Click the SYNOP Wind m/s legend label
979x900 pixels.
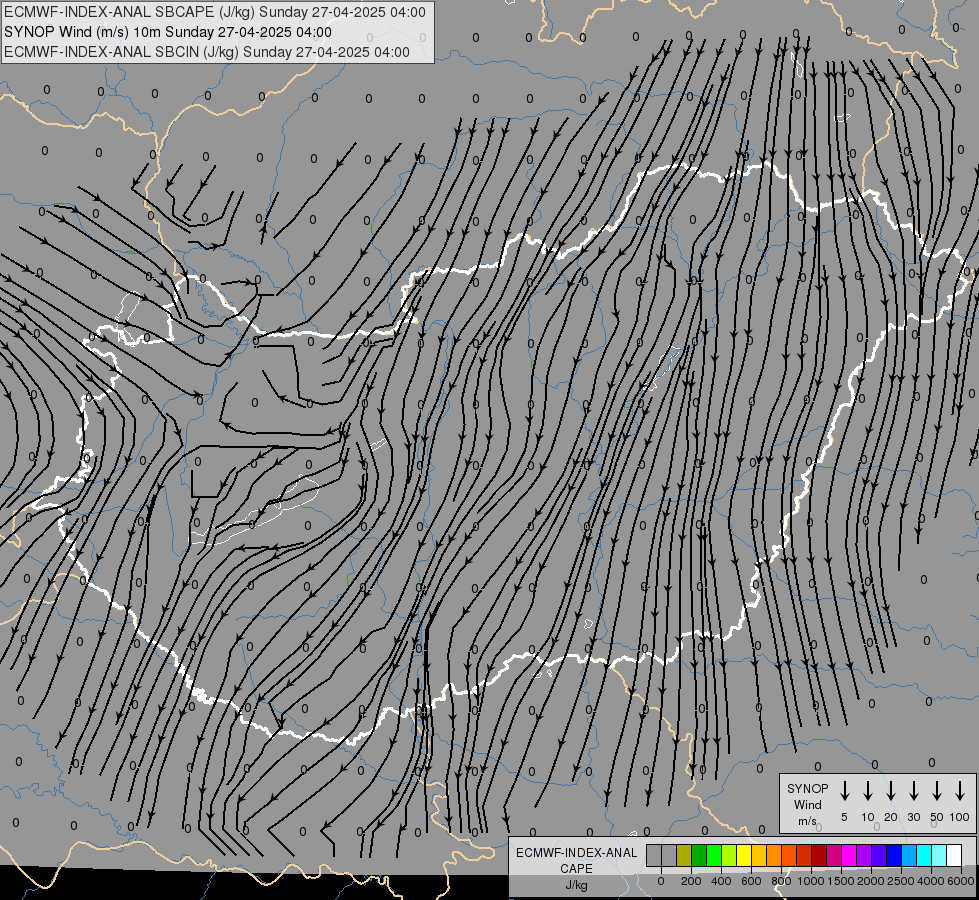click(x=807, y=804)
